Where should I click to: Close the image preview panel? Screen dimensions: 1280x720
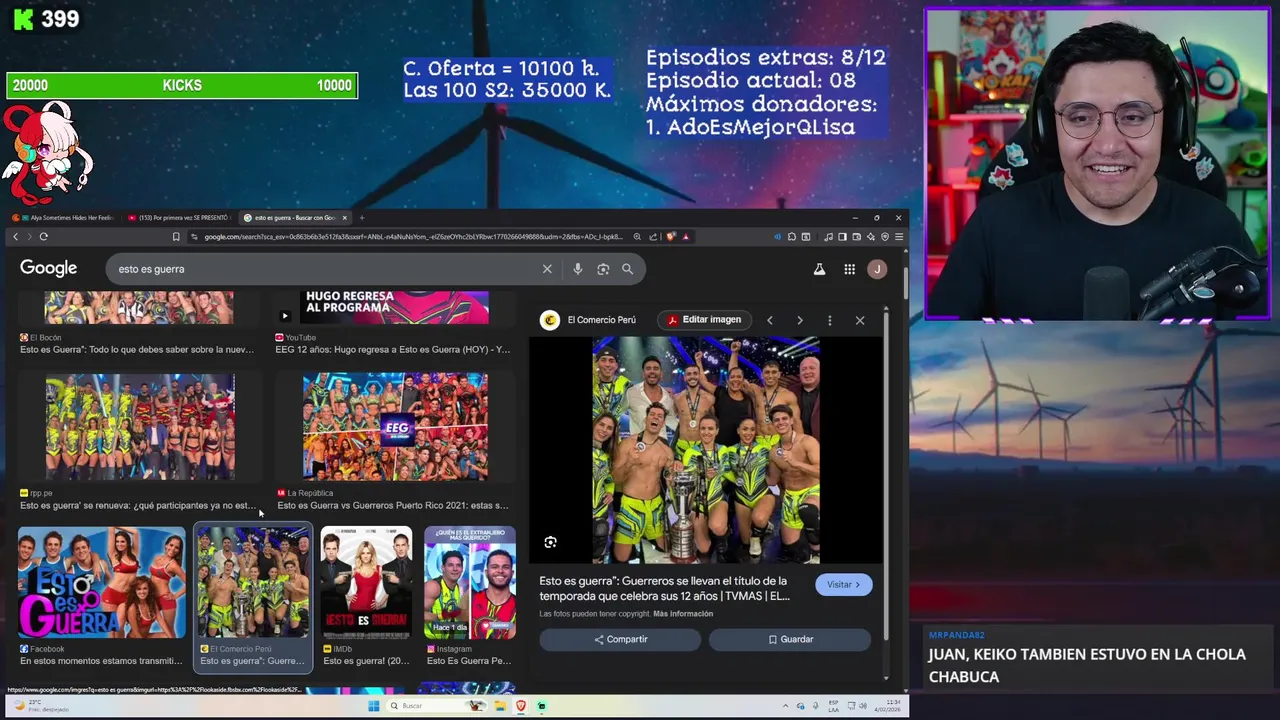point(860,320)
